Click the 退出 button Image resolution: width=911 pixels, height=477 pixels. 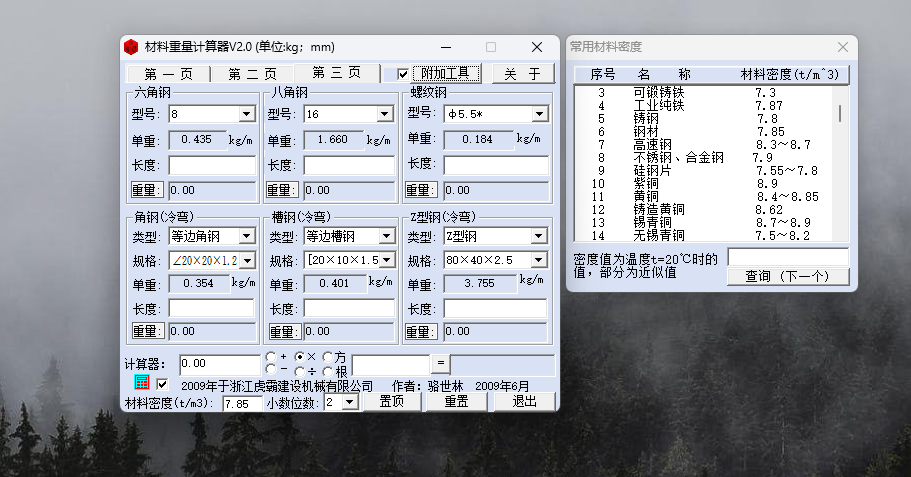tap(525, 401)
